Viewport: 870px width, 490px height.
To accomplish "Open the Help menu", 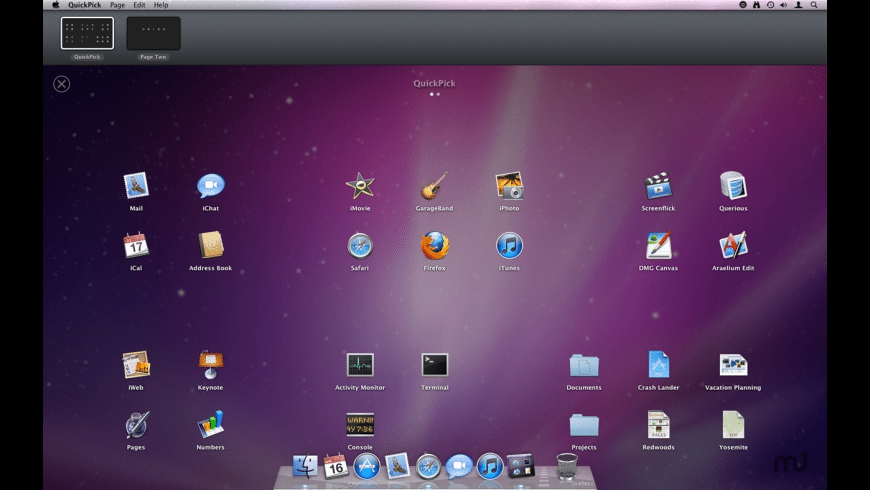I will coord(161,5).
